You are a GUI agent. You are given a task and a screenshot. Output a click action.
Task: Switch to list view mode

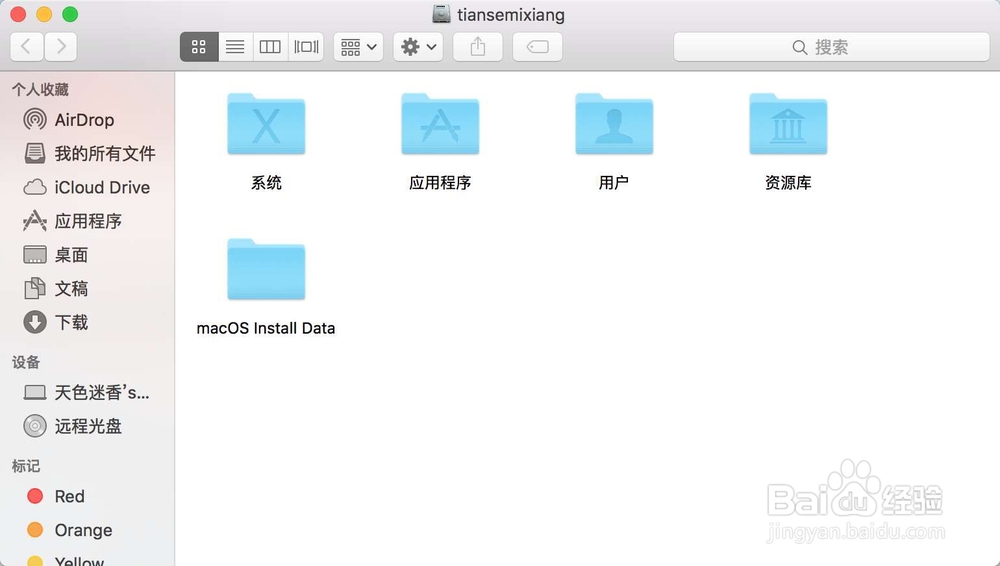[235, 47]
